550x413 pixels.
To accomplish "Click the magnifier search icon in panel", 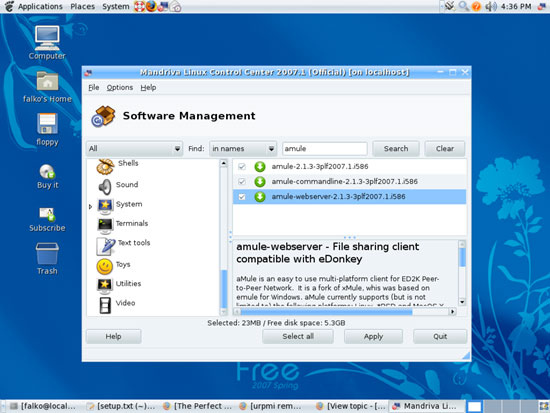I will (x=463, y=6).
